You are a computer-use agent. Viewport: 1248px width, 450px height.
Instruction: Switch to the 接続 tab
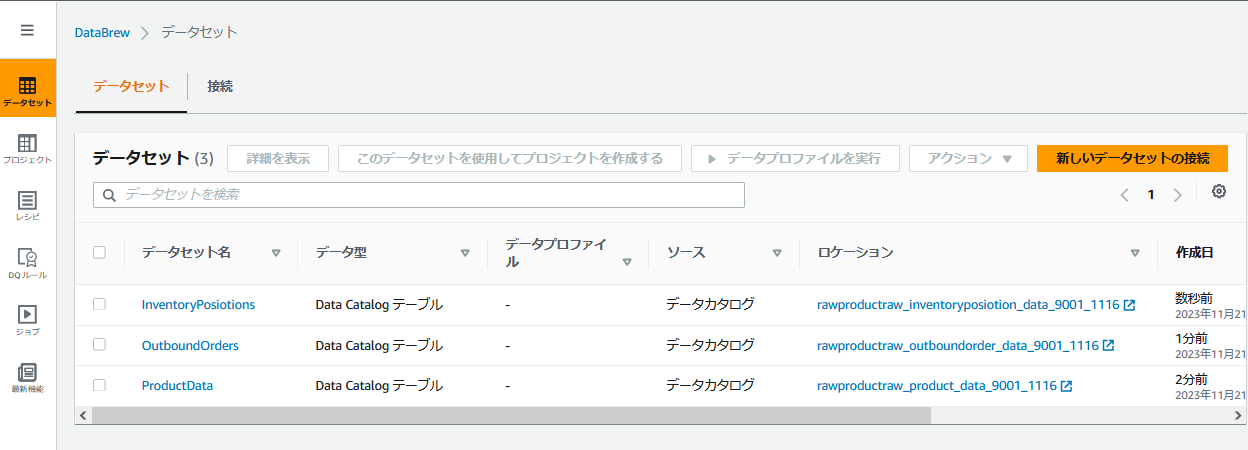click(220, 86)
